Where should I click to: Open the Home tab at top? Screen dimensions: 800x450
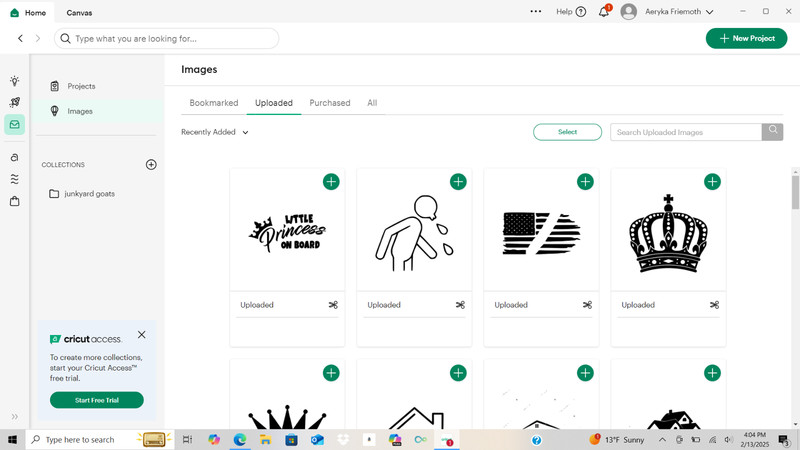[28, 13]
